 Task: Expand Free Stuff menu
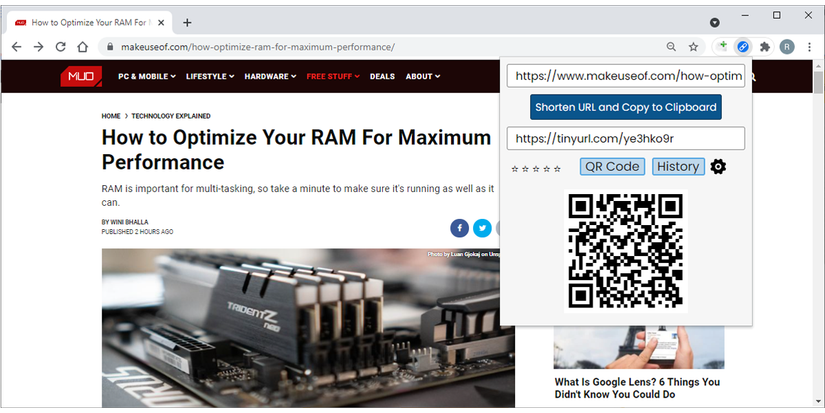coord(333,76)
